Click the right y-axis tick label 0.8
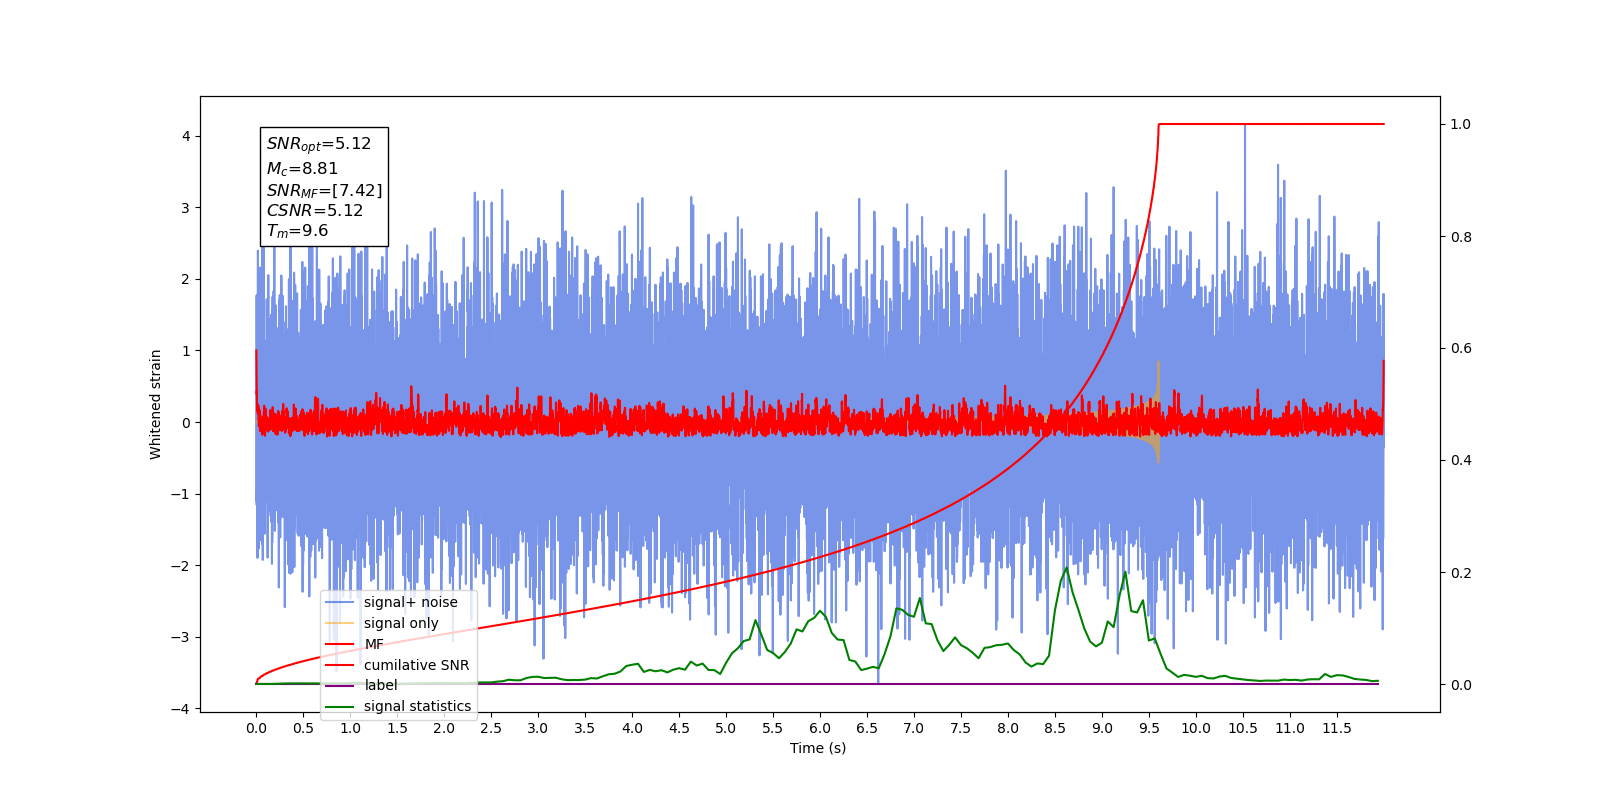 point(1461,237)
